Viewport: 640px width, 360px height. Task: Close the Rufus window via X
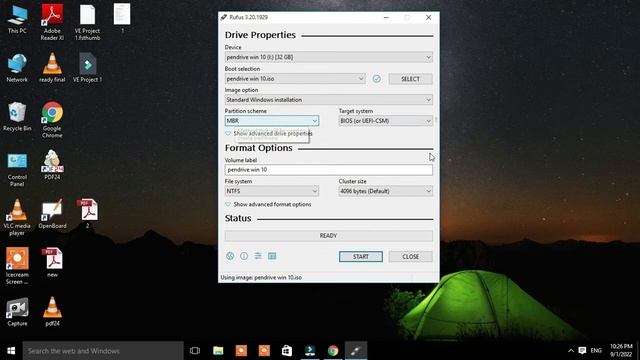429,18
